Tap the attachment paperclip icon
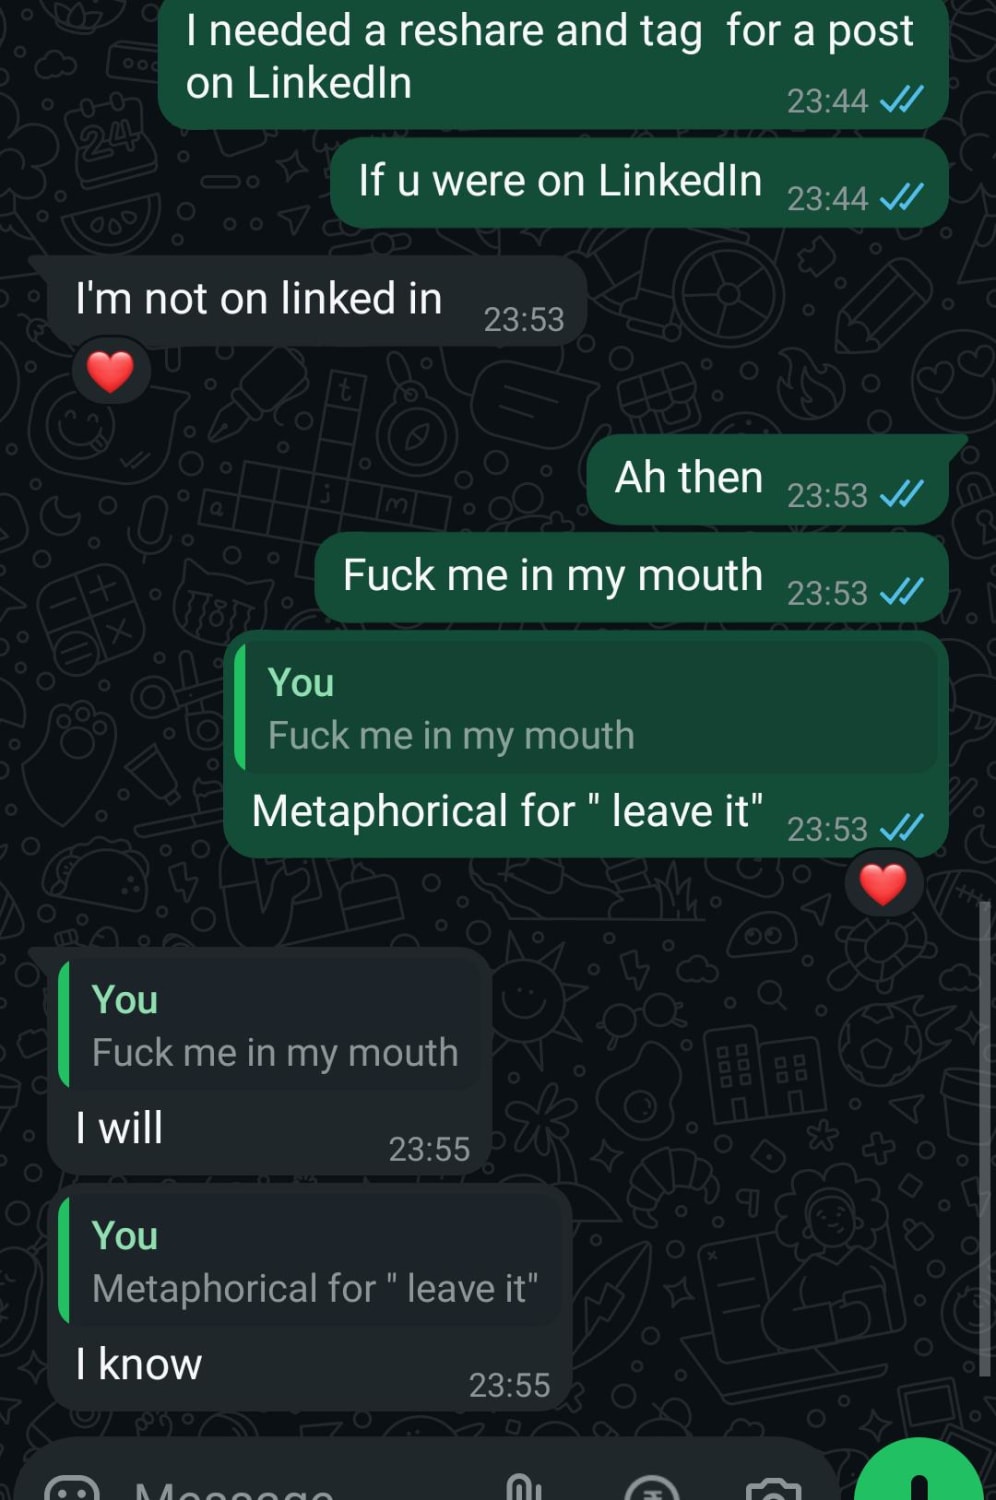Screen dimensions: 996x1500 pos(523,1489)
